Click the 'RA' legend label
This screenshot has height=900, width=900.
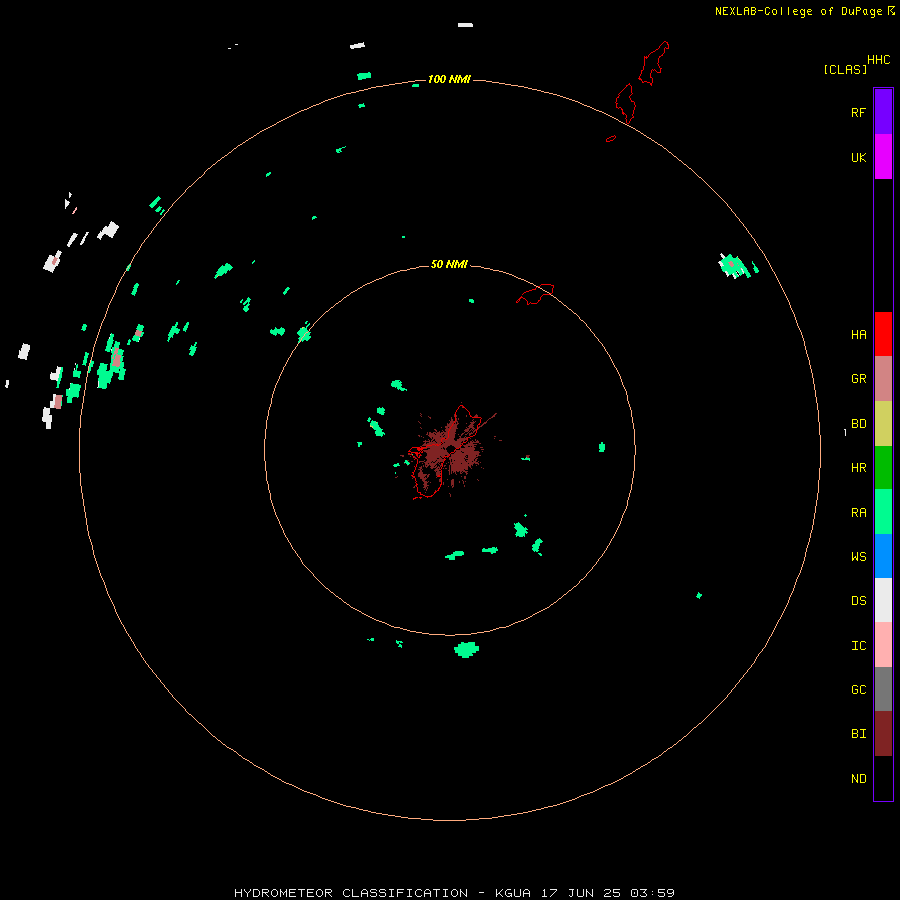(859, 513)
